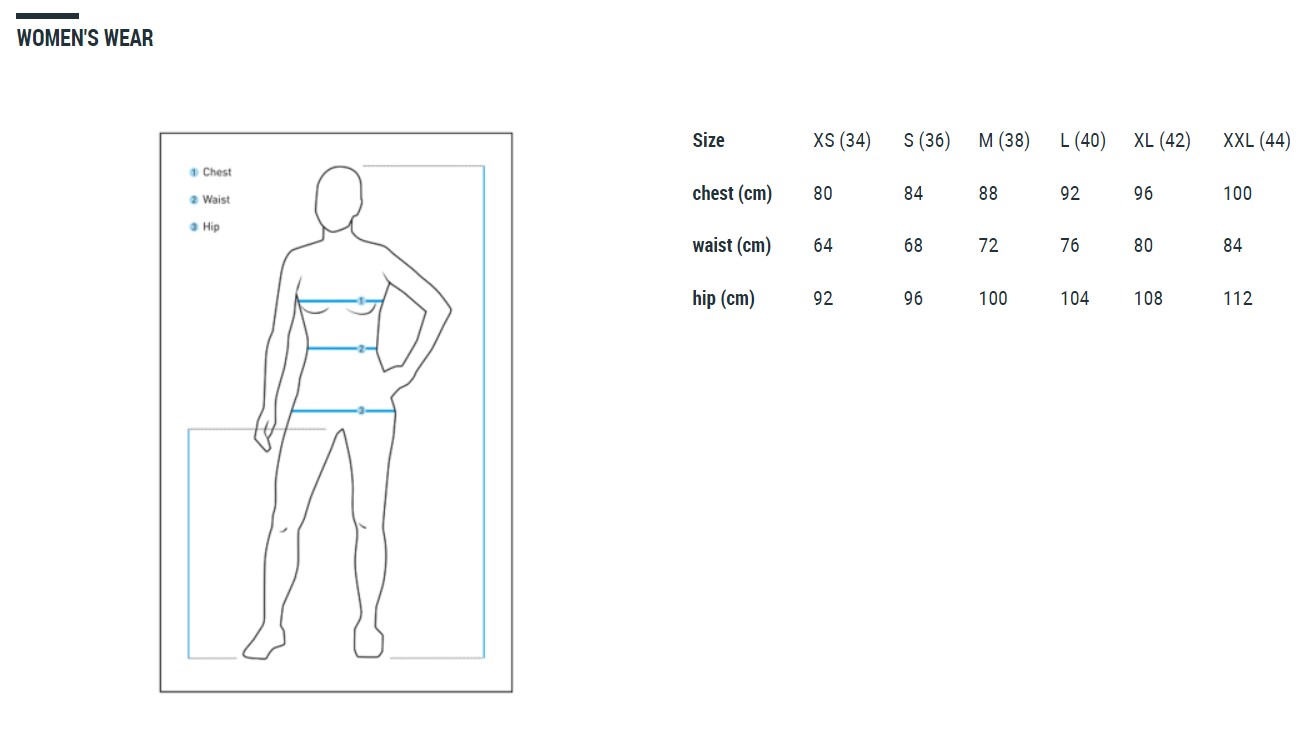Click the WOMEN'S WEAR section heading
This screenshot has height=729, width=1312.
coord(85,39)
